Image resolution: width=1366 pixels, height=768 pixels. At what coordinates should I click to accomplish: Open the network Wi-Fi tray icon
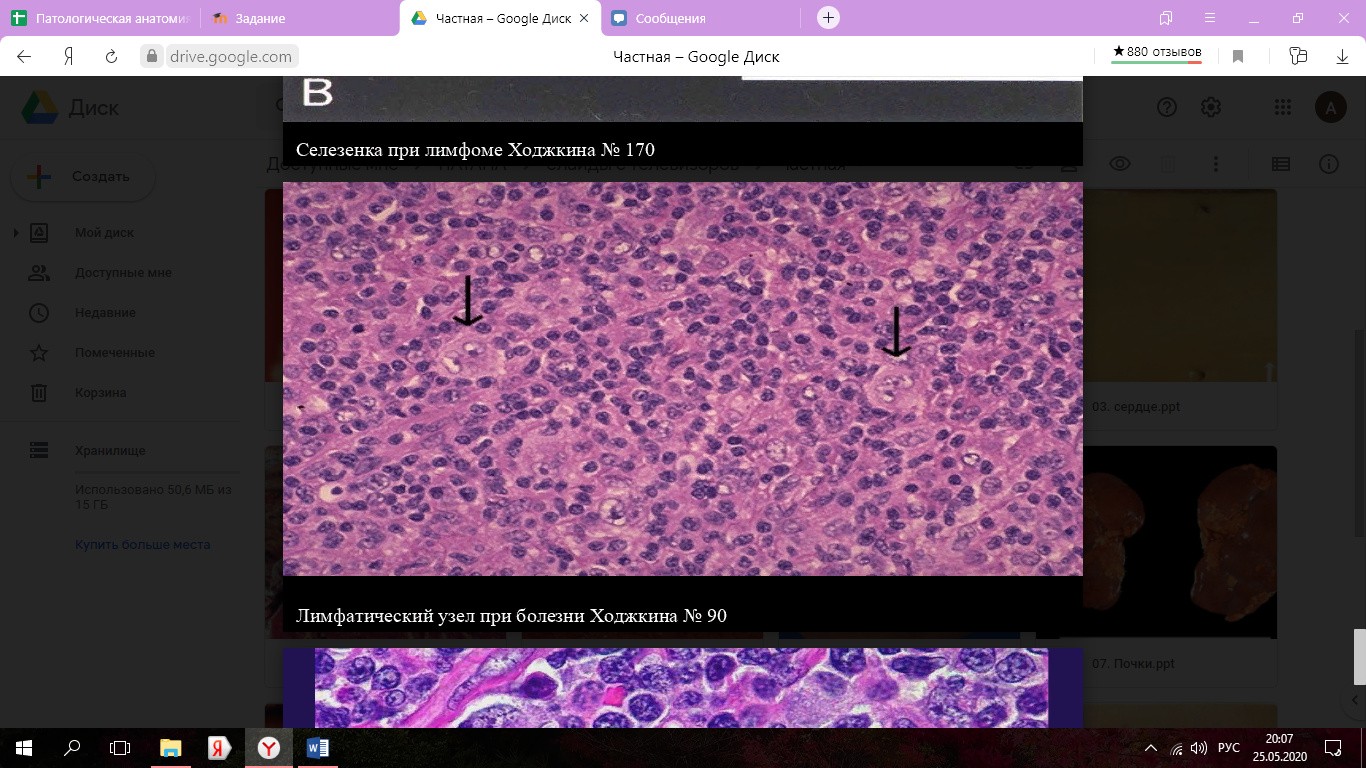(x=1176, y=747)
